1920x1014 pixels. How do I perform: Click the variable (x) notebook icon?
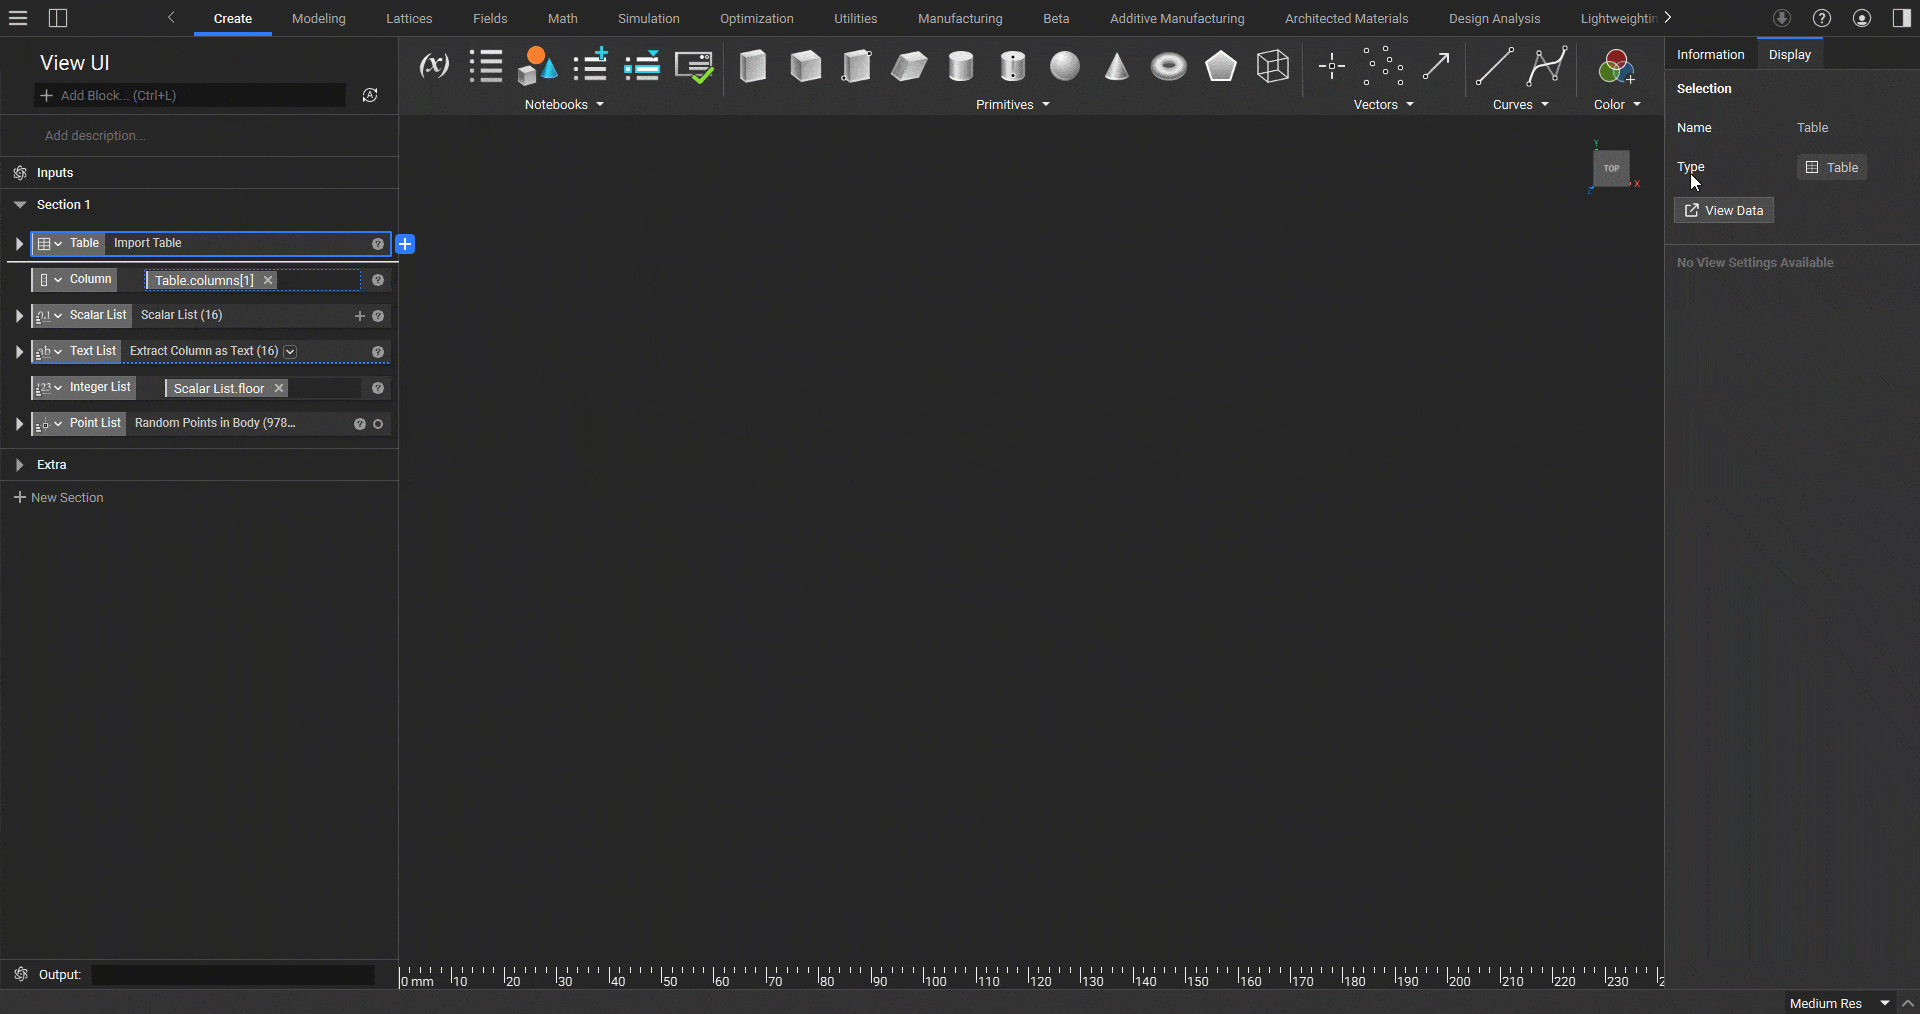tap(434, 66)
